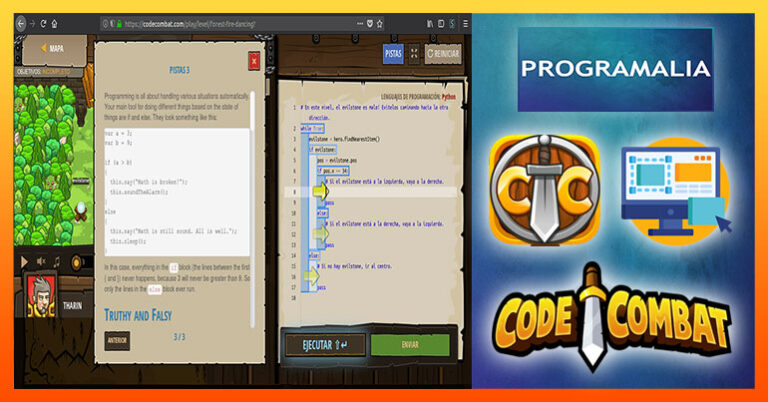
Task: Click the 'if evilstone:' code line
Action: (x=322, y=149)
